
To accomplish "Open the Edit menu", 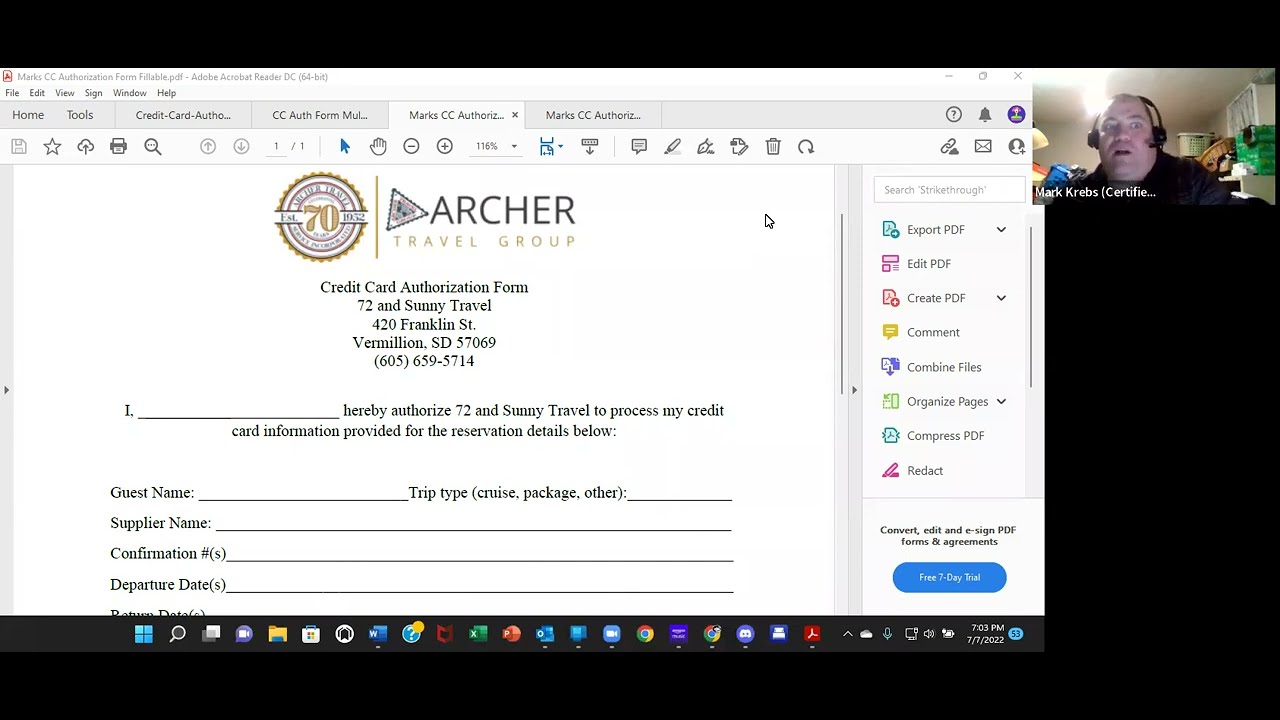I will [x=37, y=93].
